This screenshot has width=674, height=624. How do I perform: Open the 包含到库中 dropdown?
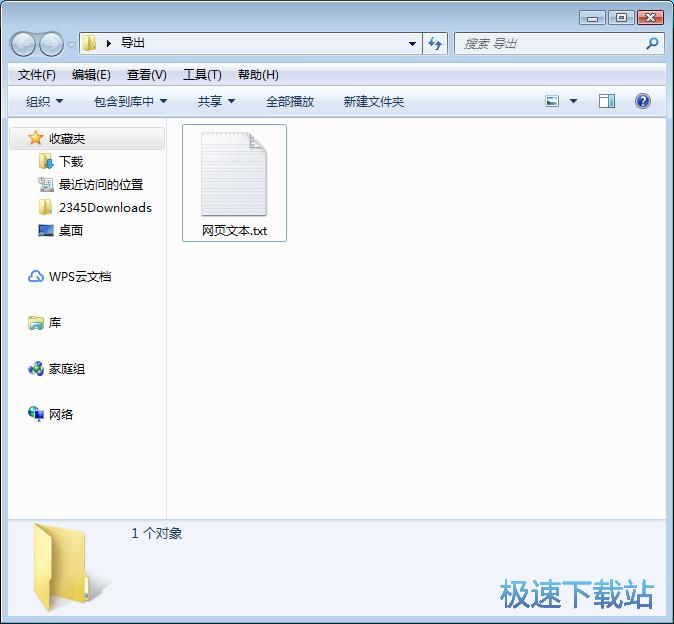click(130, 101)
